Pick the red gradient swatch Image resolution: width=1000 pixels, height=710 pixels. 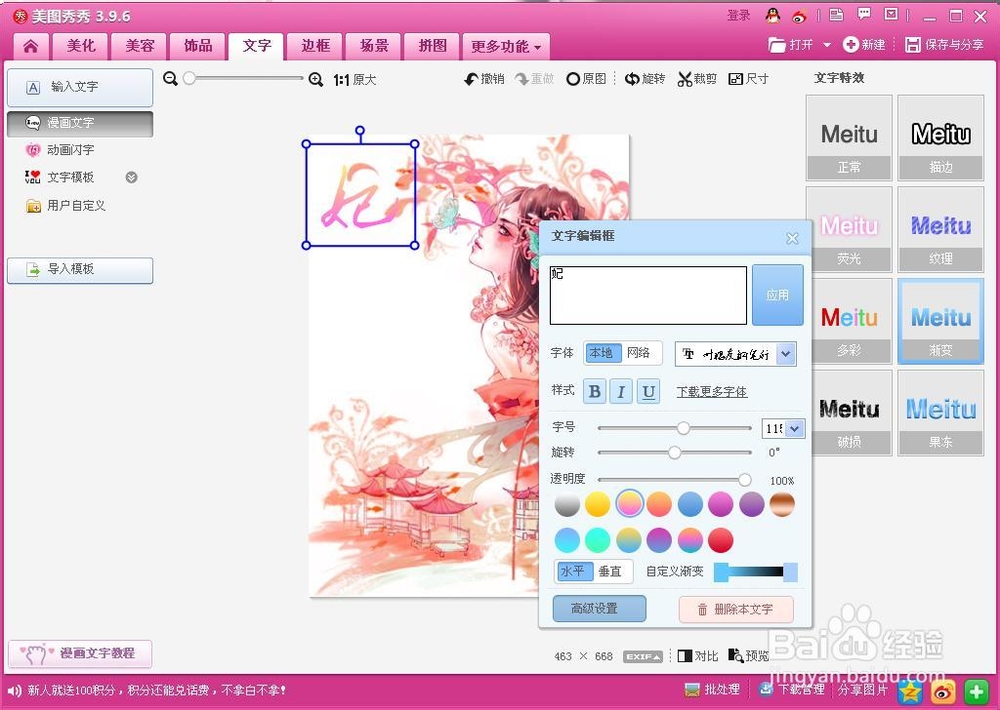point(720,540)
